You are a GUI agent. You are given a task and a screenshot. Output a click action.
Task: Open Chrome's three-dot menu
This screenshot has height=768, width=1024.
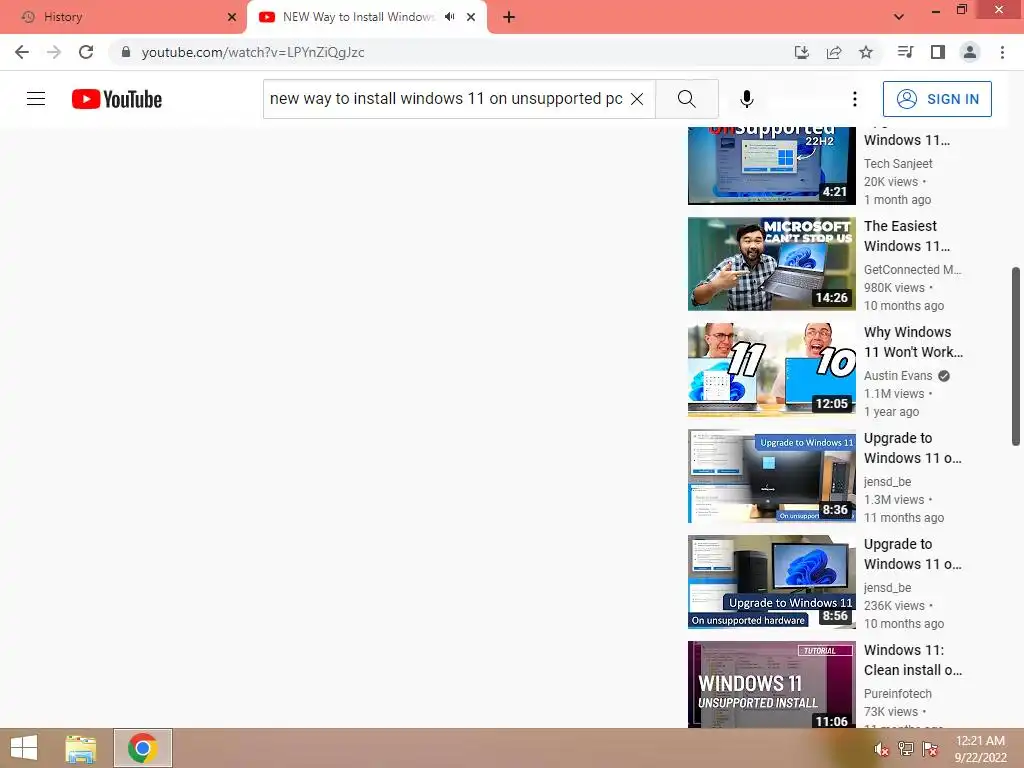(1002, 52)
